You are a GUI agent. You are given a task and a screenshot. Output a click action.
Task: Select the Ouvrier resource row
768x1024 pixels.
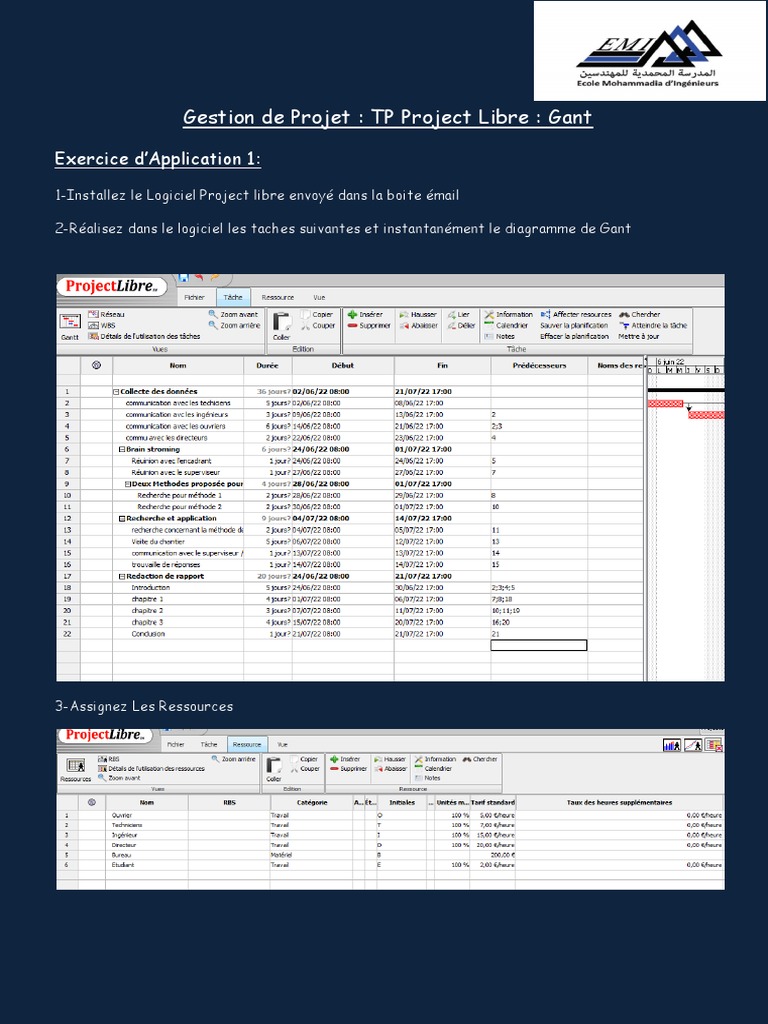(x=391, y=816)
